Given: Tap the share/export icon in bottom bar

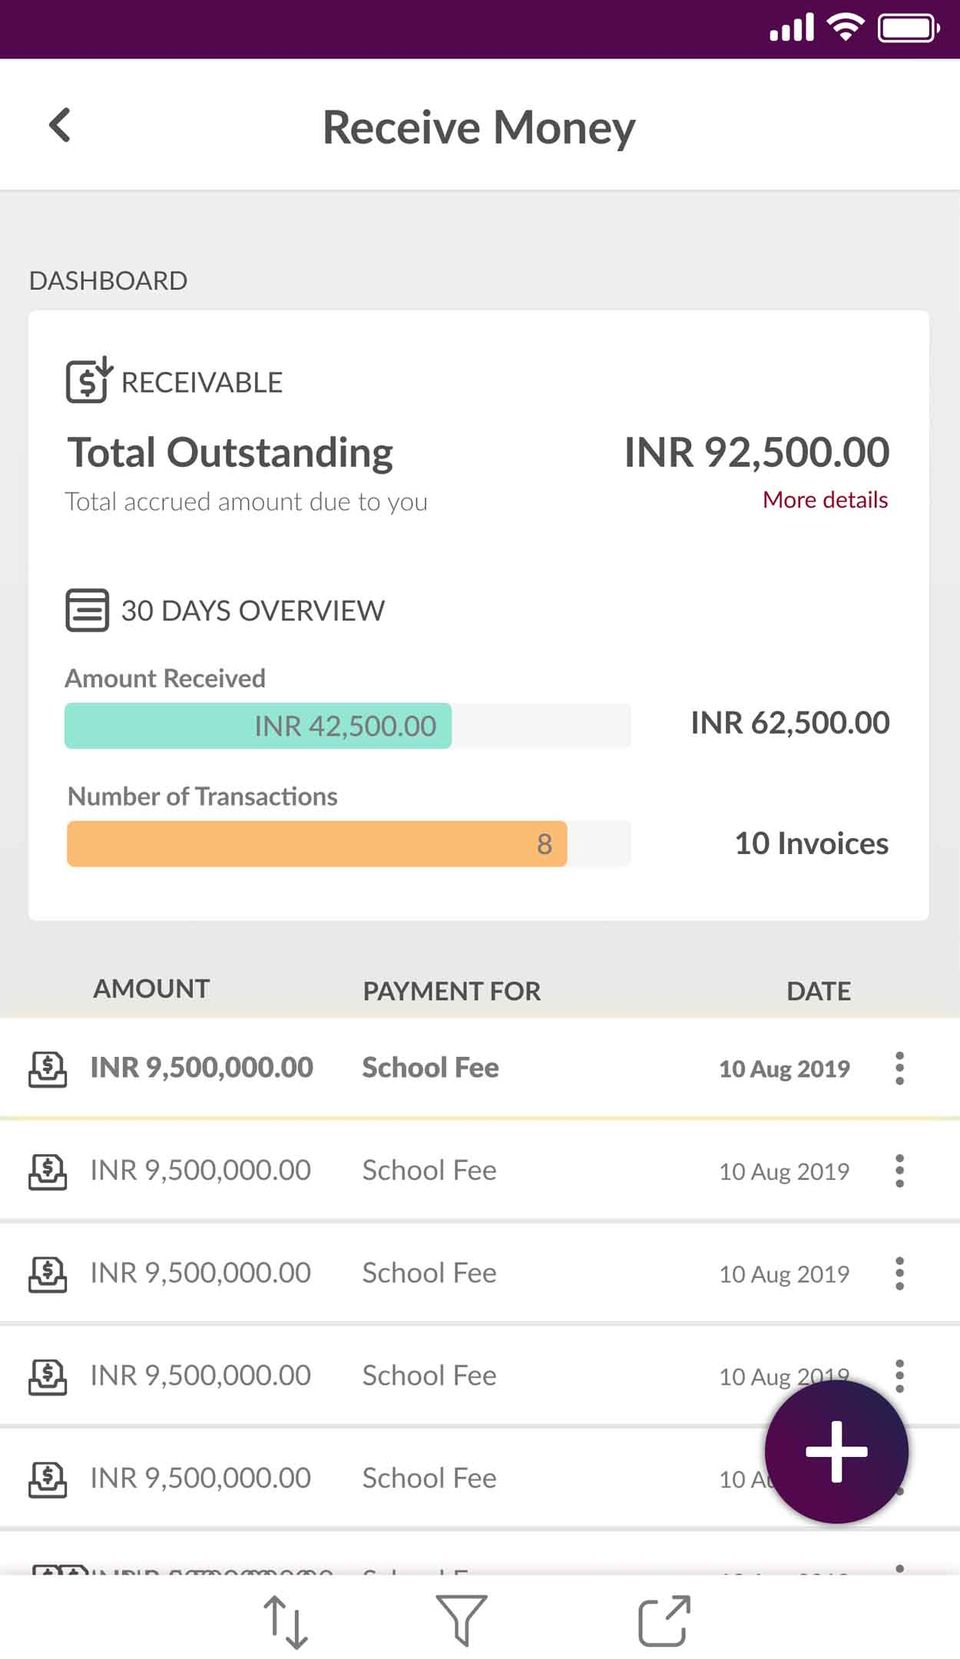Looking at the screenshot, I should point(664,1621).
